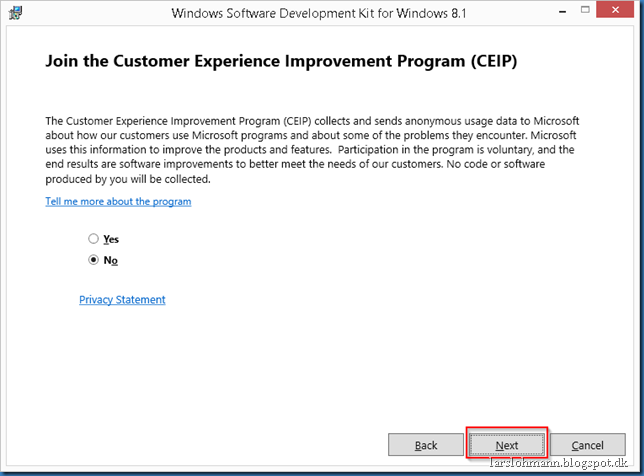Close the SDK setup window
The image size is (644, 476).
(615, 10)
